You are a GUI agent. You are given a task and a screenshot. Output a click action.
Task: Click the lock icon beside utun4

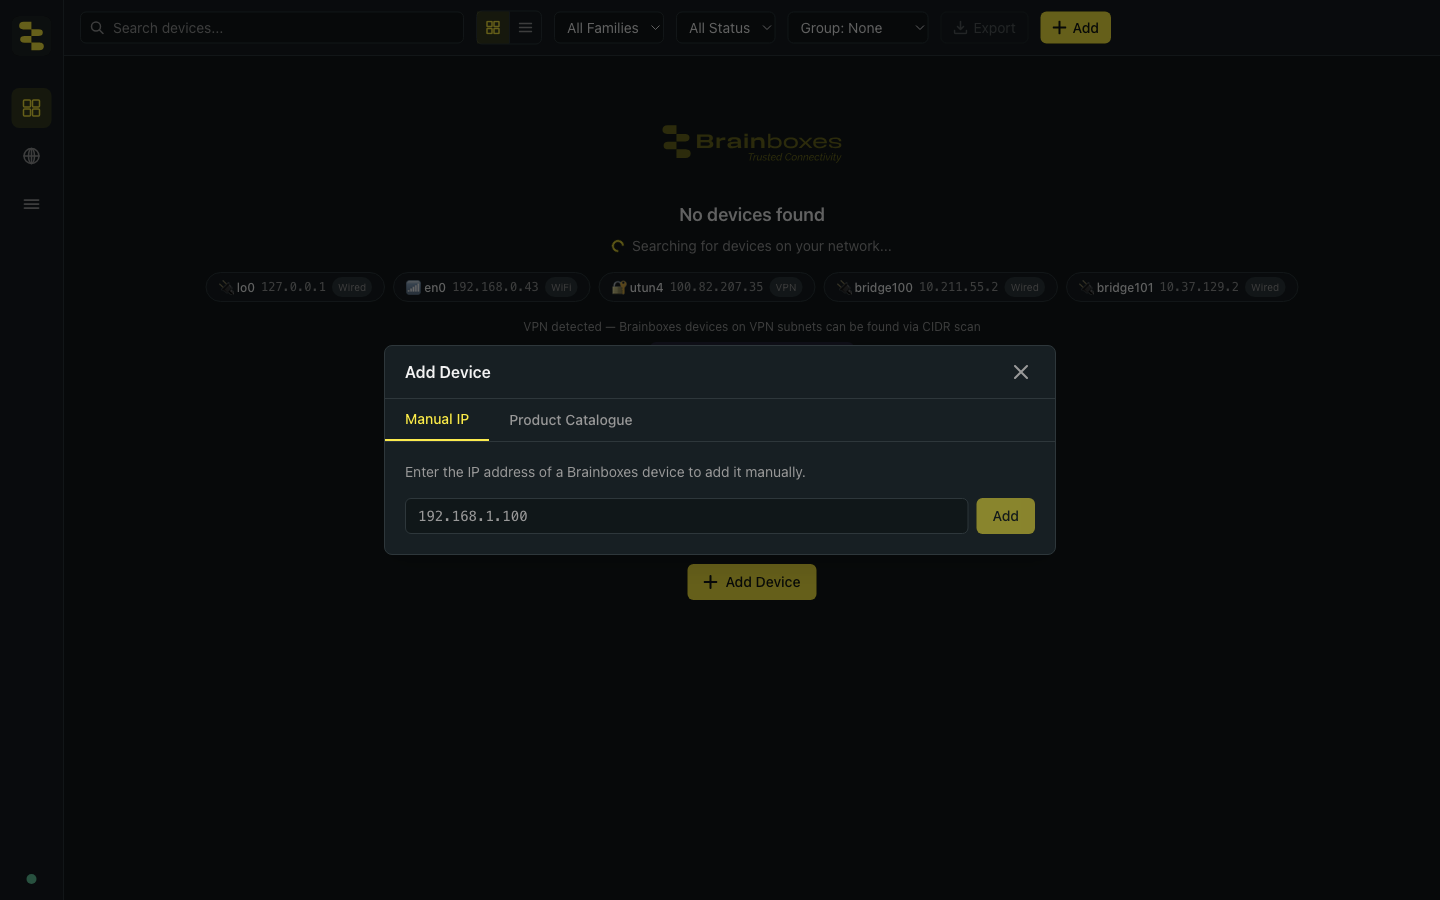coord(619,287)
